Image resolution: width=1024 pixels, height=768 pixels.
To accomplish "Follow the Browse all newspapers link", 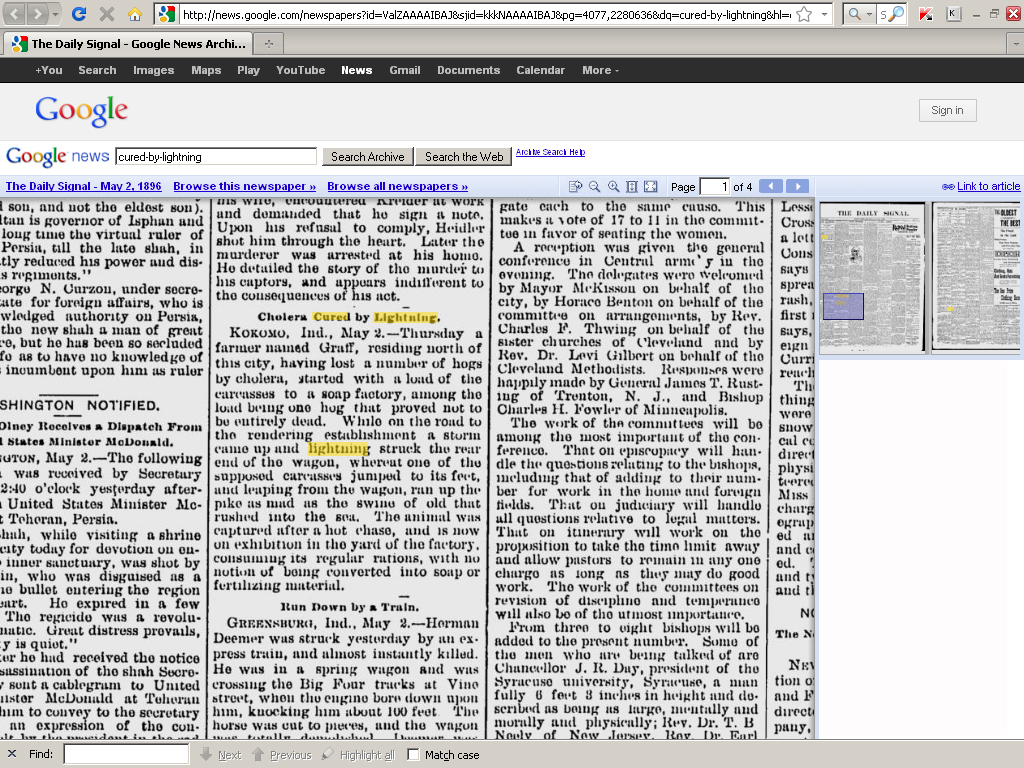I will [x=398, y=186].
